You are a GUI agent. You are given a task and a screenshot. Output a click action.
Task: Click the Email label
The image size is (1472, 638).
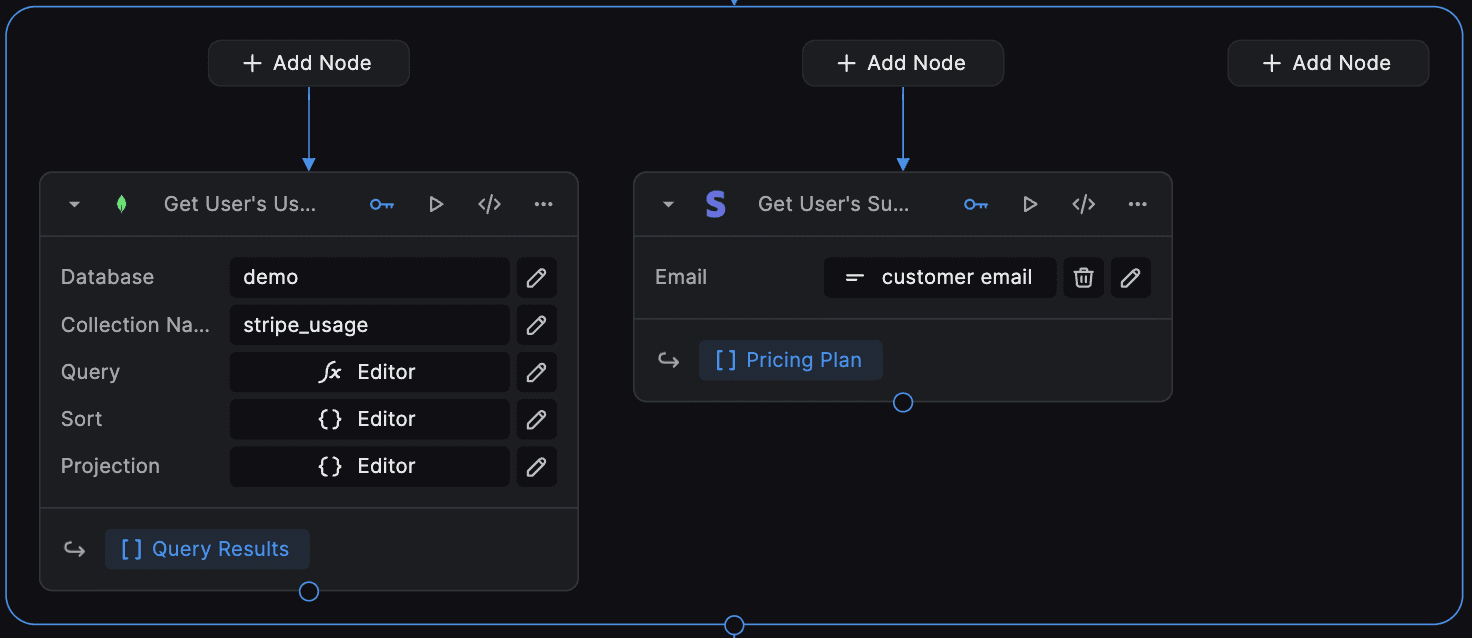pyautogui.click(x=681, y=277)
